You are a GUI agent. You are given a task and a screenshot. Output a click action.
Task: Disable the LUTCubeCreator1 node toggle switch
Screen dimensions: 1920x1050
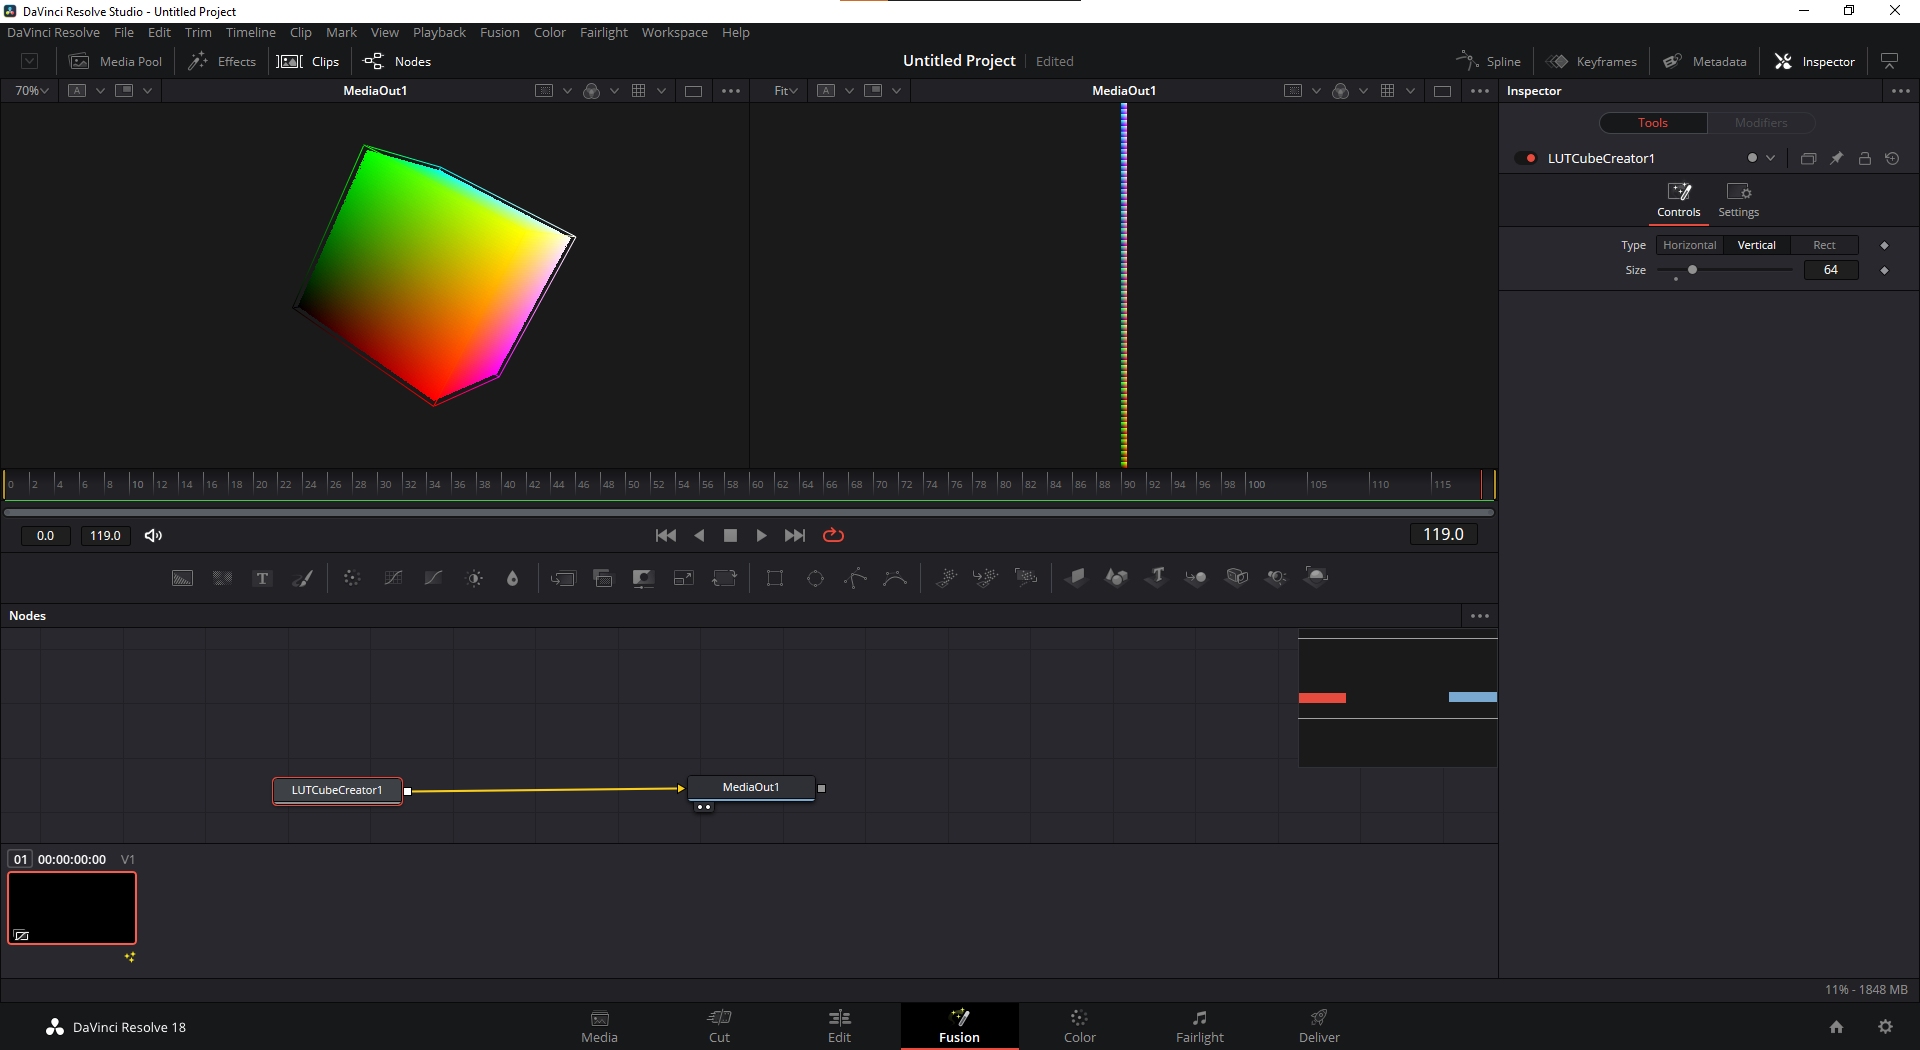(1525, 158)
